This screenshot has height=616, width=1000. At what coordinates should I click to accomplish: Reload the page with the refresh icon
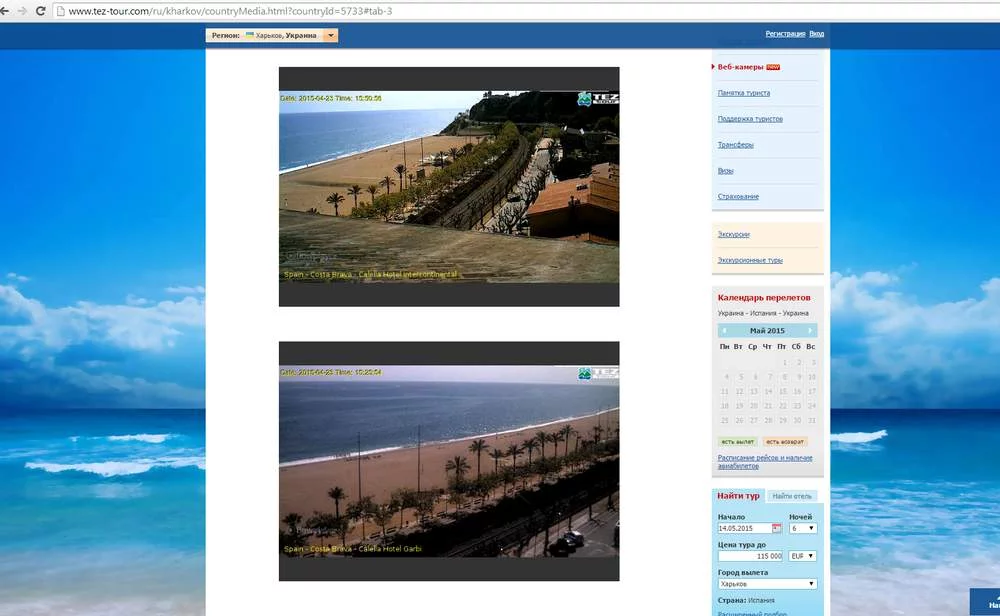(x=40, y=11)
